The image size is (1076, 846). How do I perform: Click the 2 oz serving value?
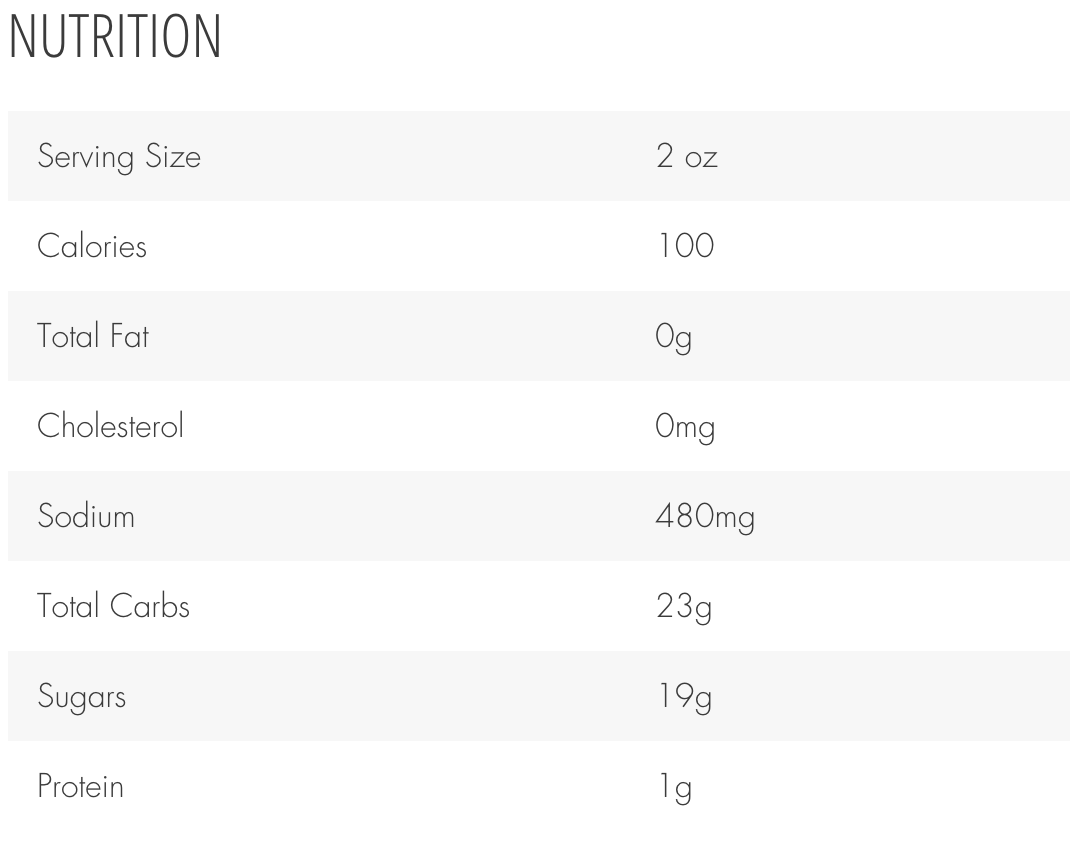tap(687, 156)
